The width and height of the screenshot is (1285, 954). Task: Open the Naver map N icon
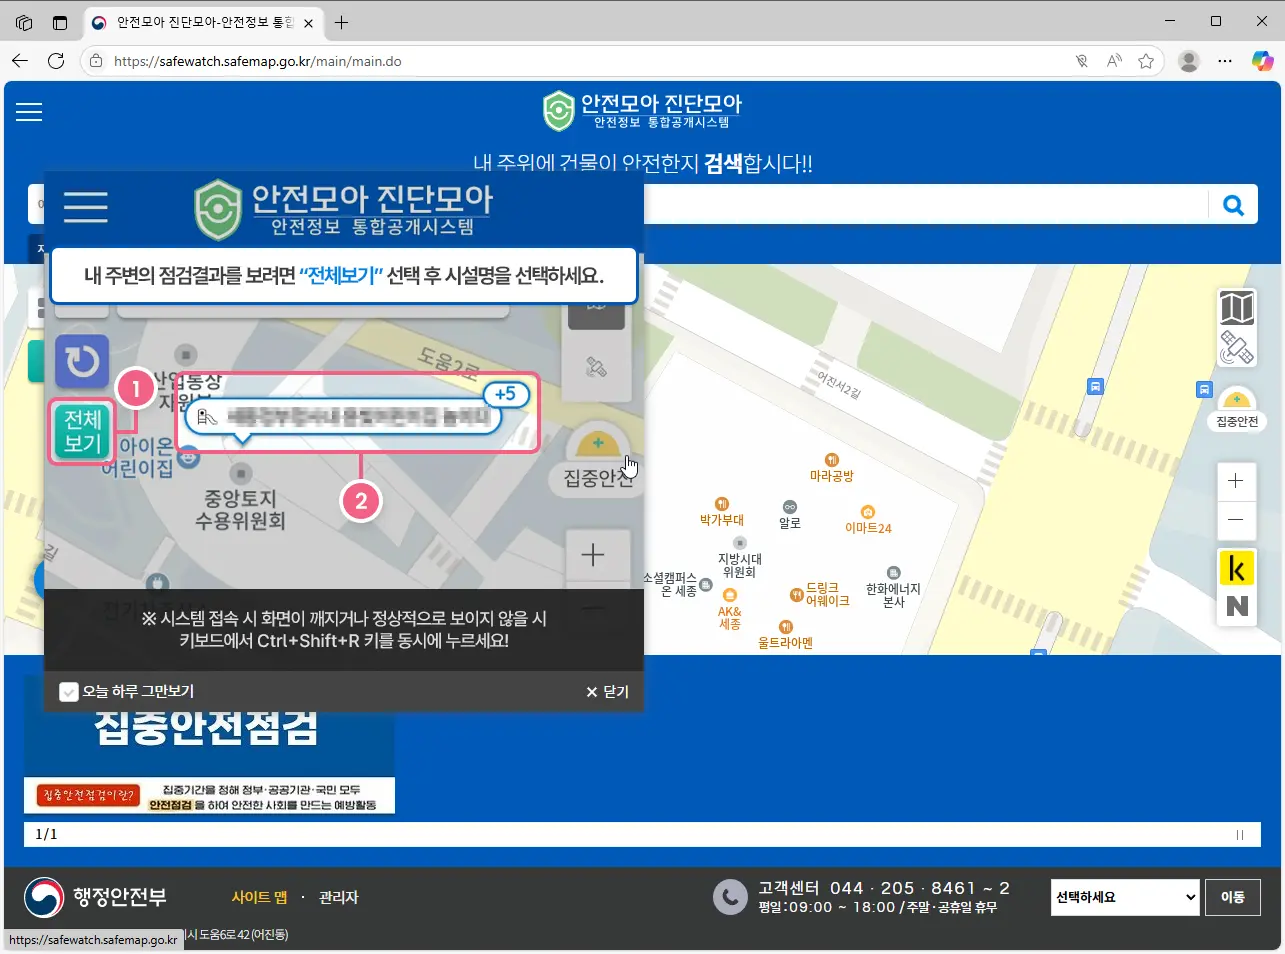click(x=1237, y=606)
